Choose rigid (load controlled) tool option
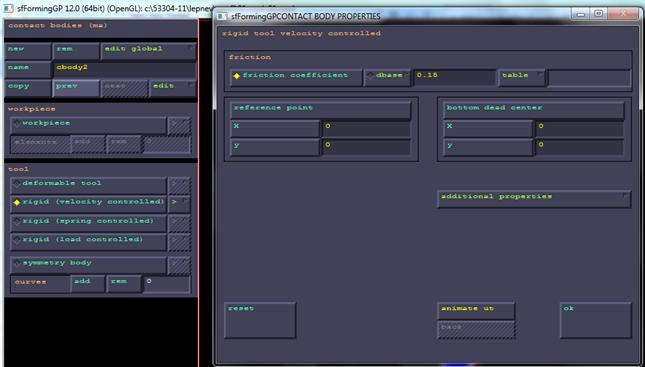This screenshot has height=367, width=645. coord(88,242)
